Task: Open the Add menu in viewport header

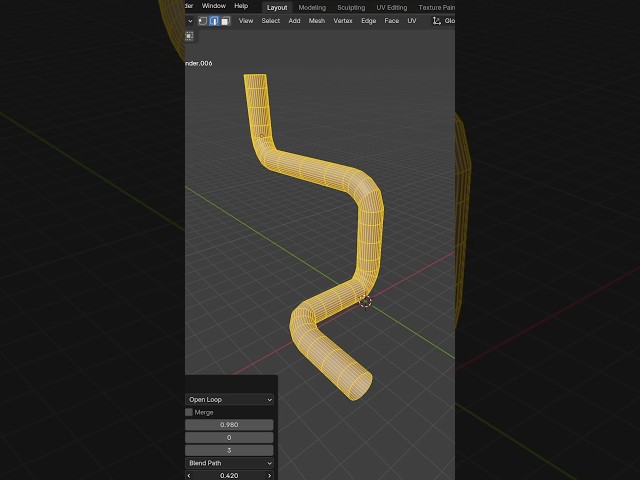Action: [294, 21]
